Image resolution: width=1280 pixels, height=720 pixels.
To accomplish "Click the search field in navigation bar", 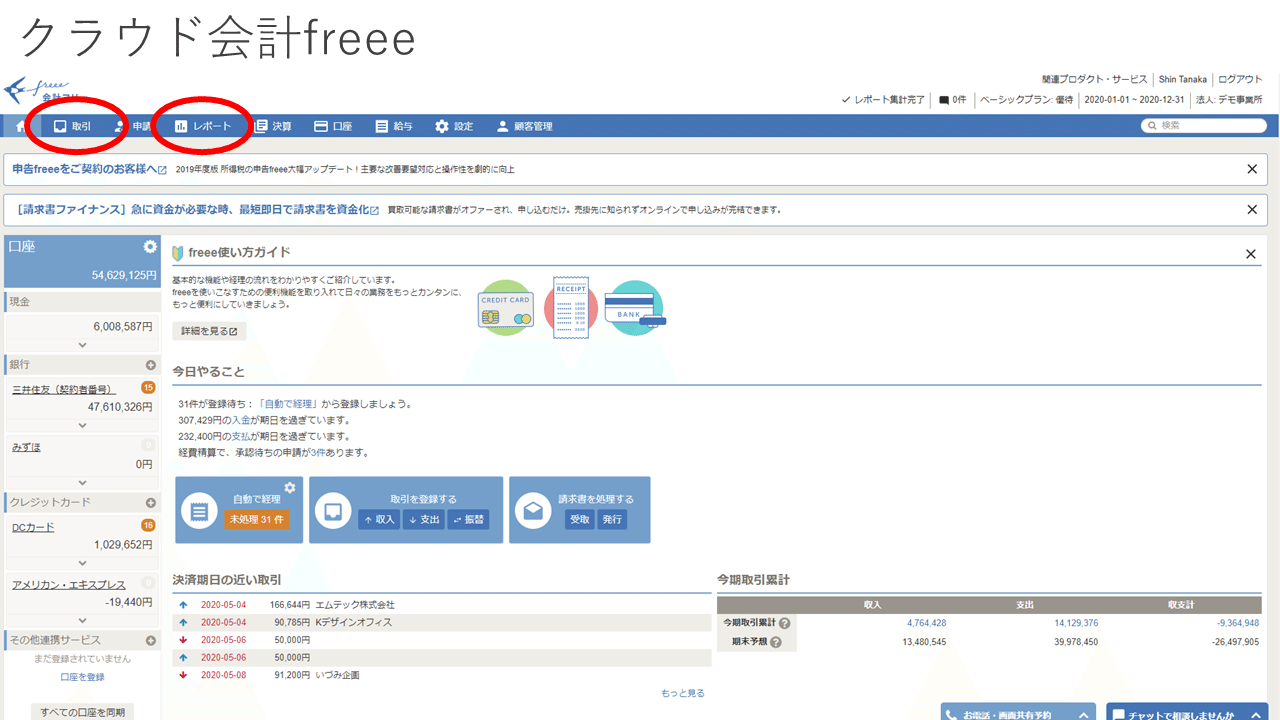I will coord(1204,126).
